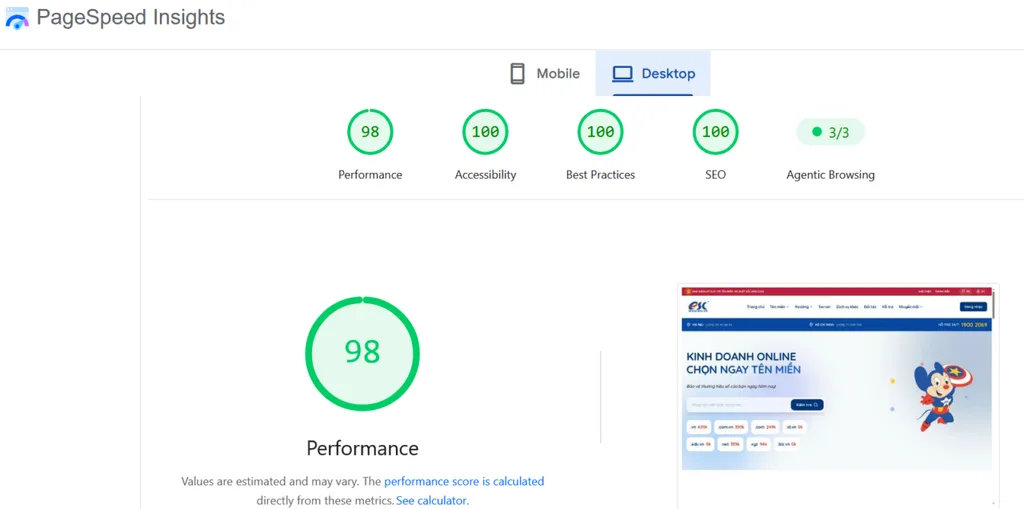The width and height of the screenshot is (1024, 509).
Task: Open the "See calculator." link
Action: (x=432, y=501)
